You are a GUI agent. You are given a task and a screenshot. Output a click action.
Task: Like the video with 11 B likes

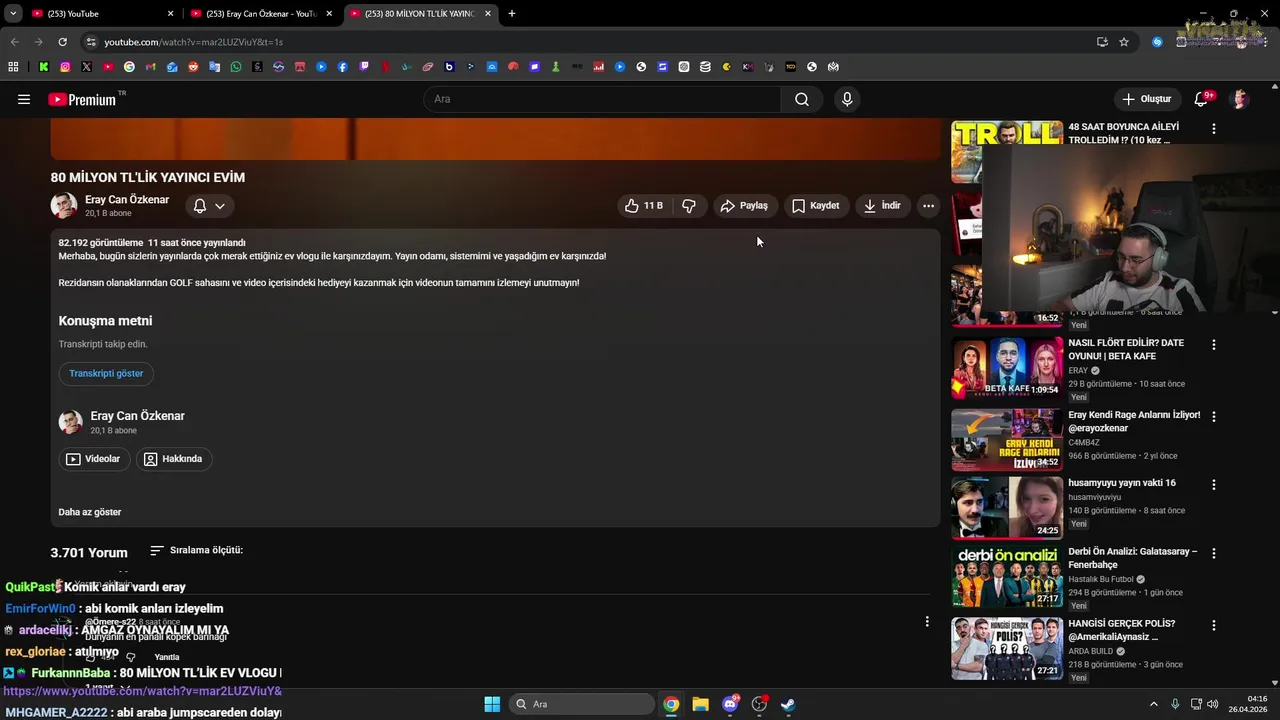point(643,206)
